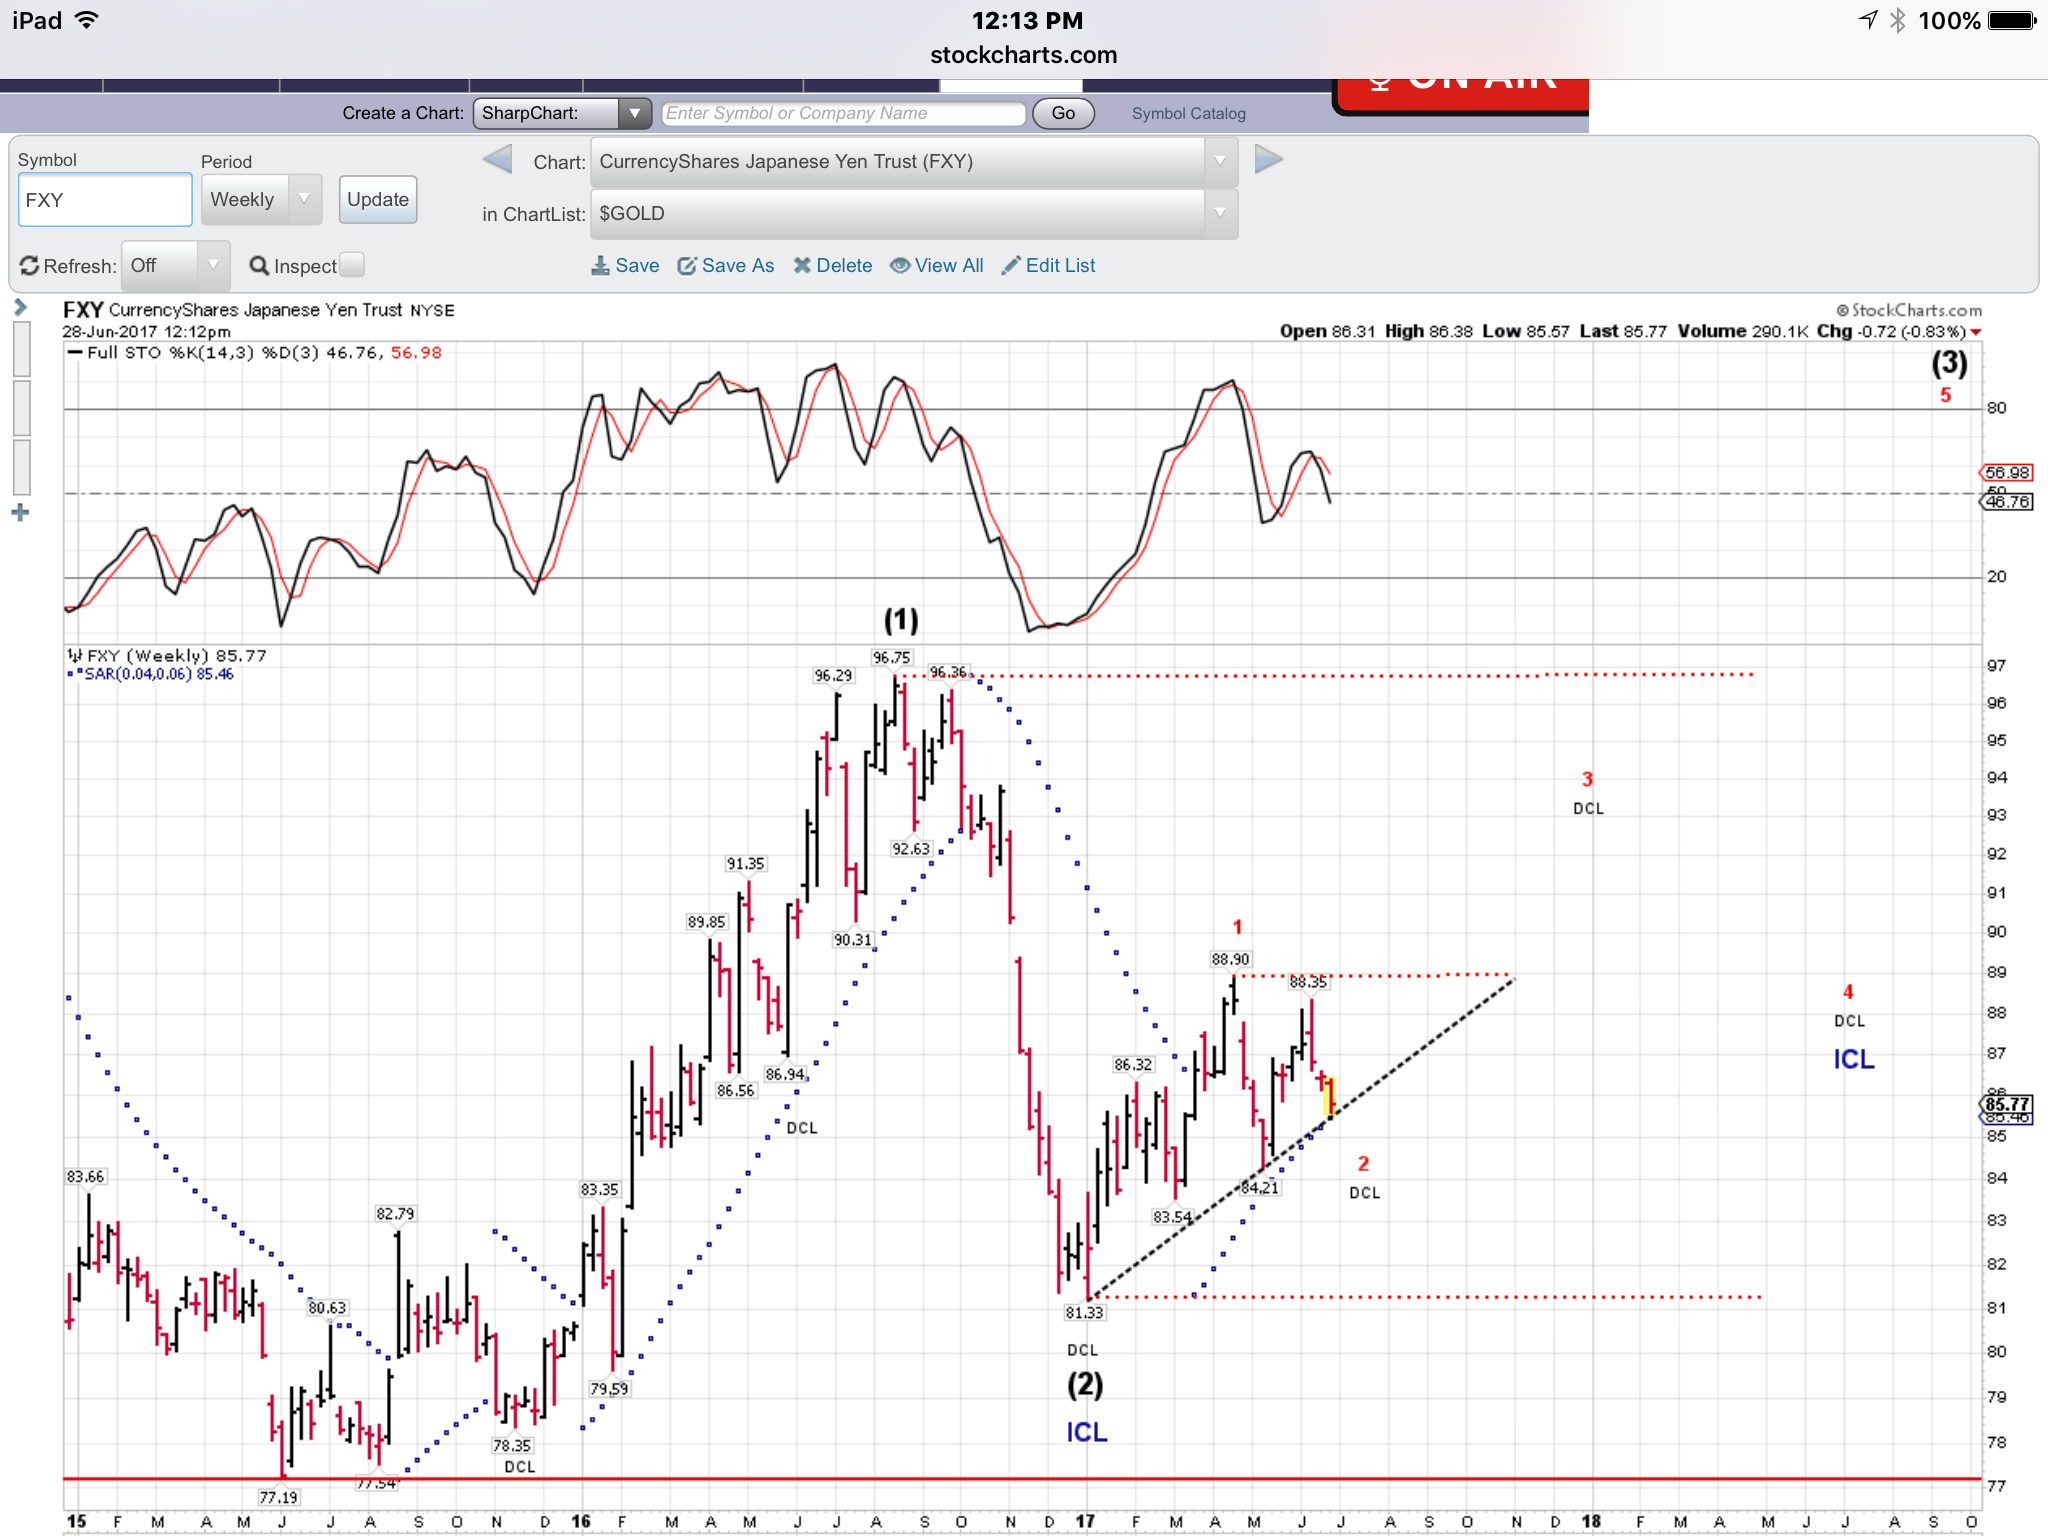Click the blue plus icon on left edge
The width and height of the screenshot is (2048, 1536).
pyautogui.click(x=20, y=513)
